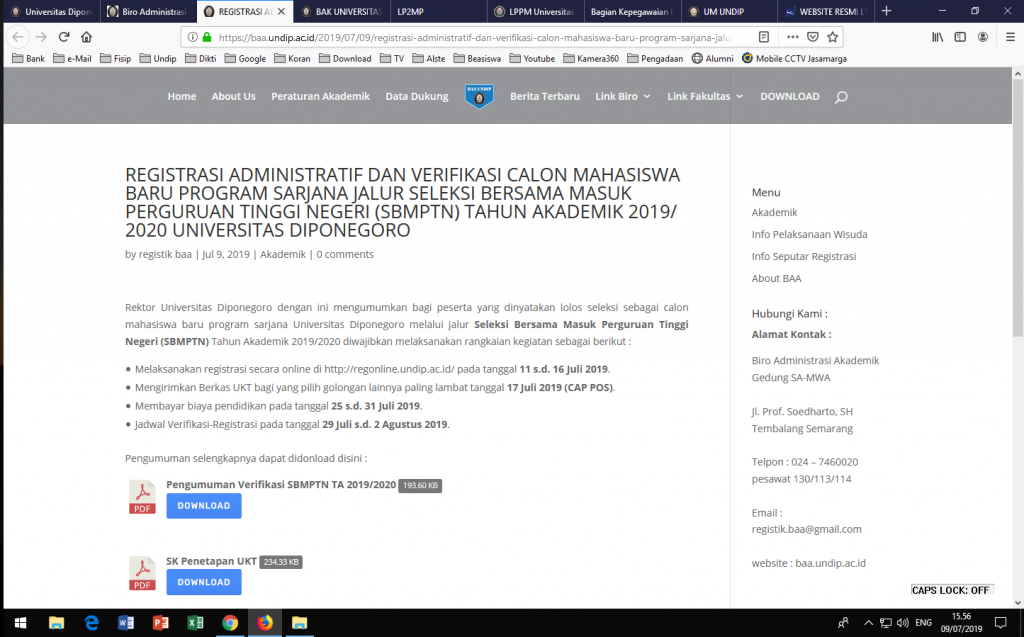Expand the Link Fakultas dropdown menu

click(x=705, y=97)
